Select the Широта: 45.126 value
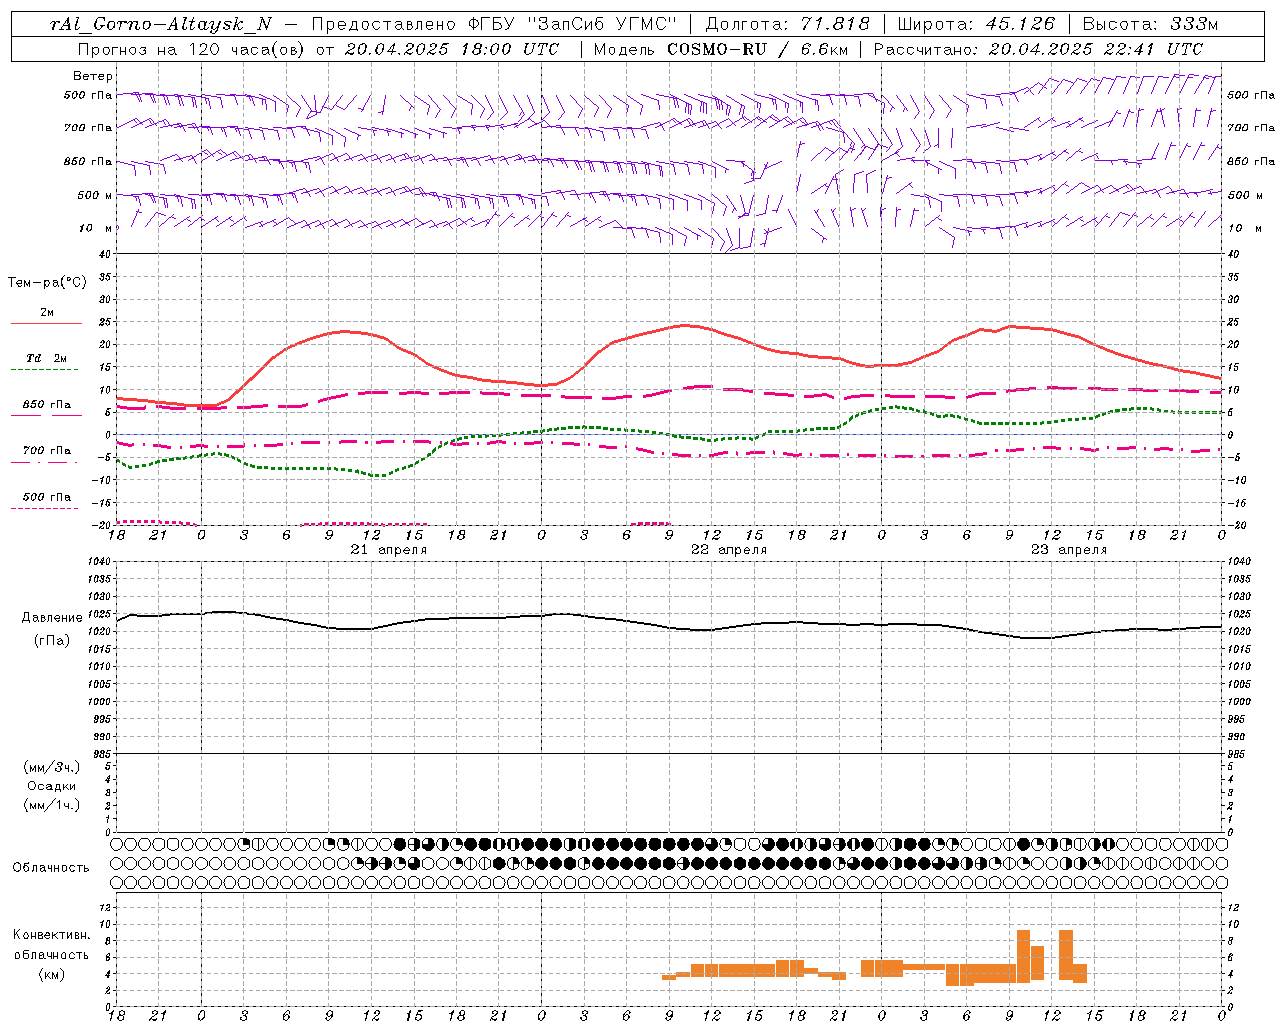The height and width of the screenshot is (1024, 1280). tap(976, 24)
